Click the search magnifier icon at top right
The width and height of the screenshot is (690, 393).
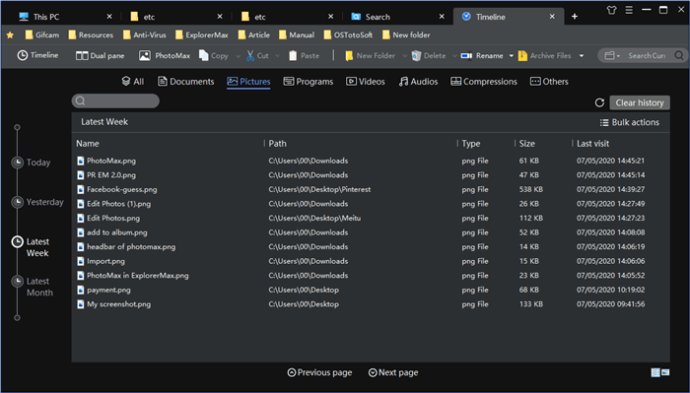click(x=679, y=55)
